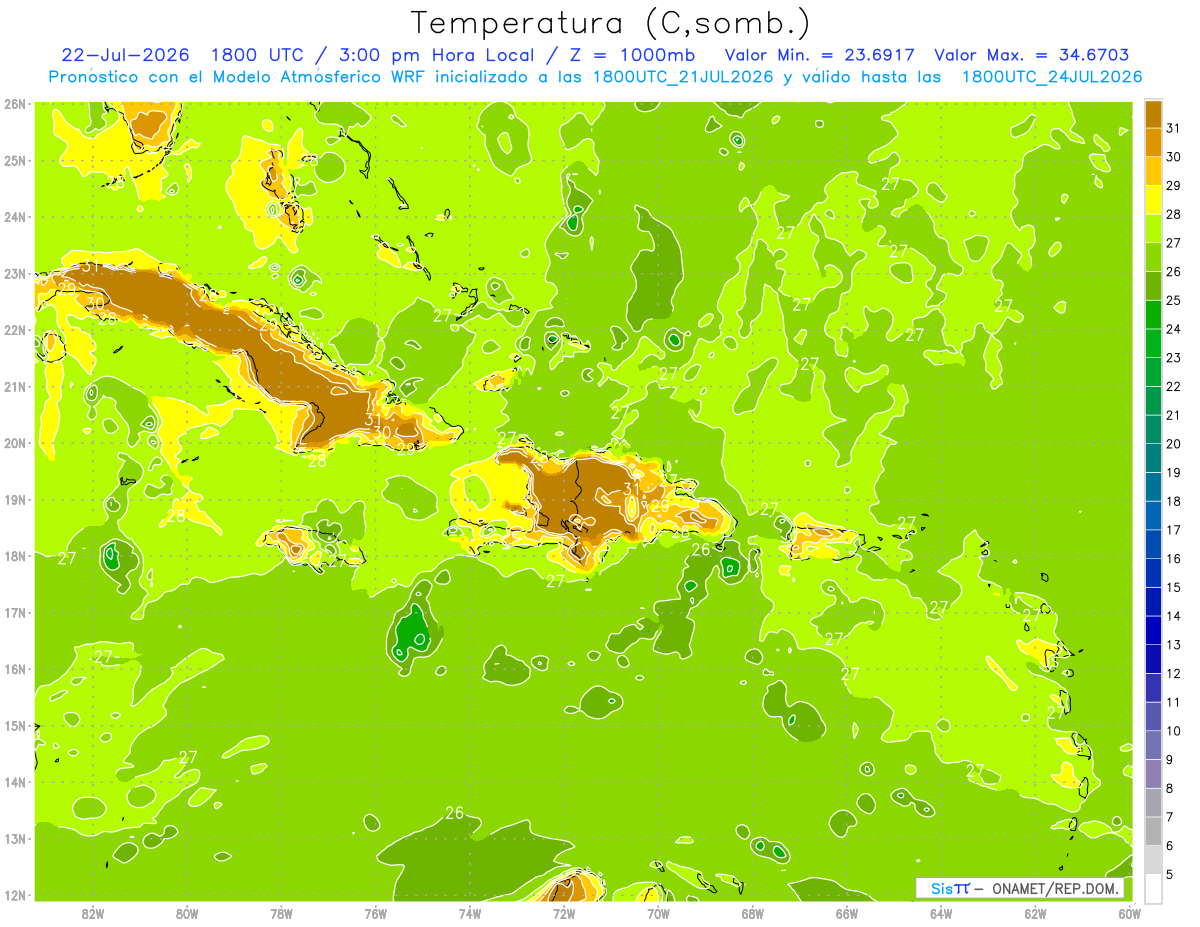Select the '24N' latitude axis label

(x=14, y=217)
